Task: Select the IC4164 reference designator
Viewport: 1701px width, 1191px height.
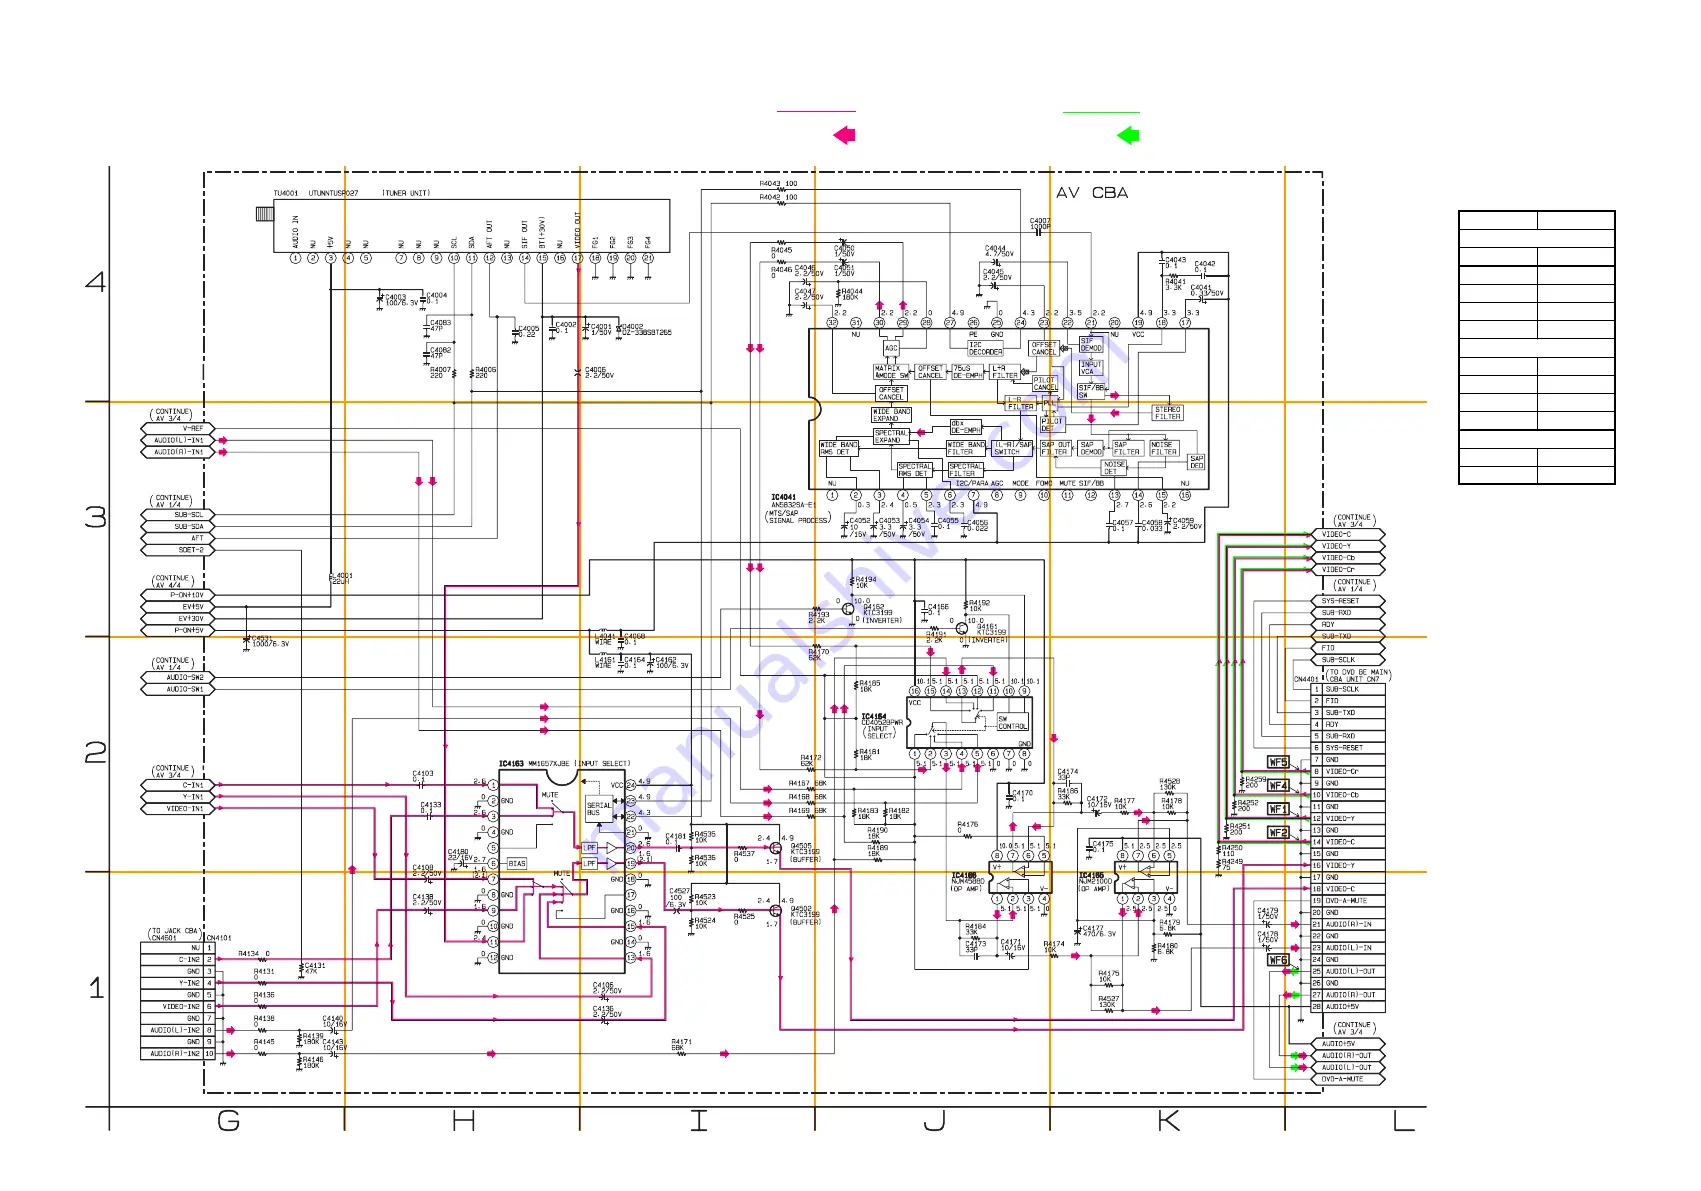Action: point(874,716)
